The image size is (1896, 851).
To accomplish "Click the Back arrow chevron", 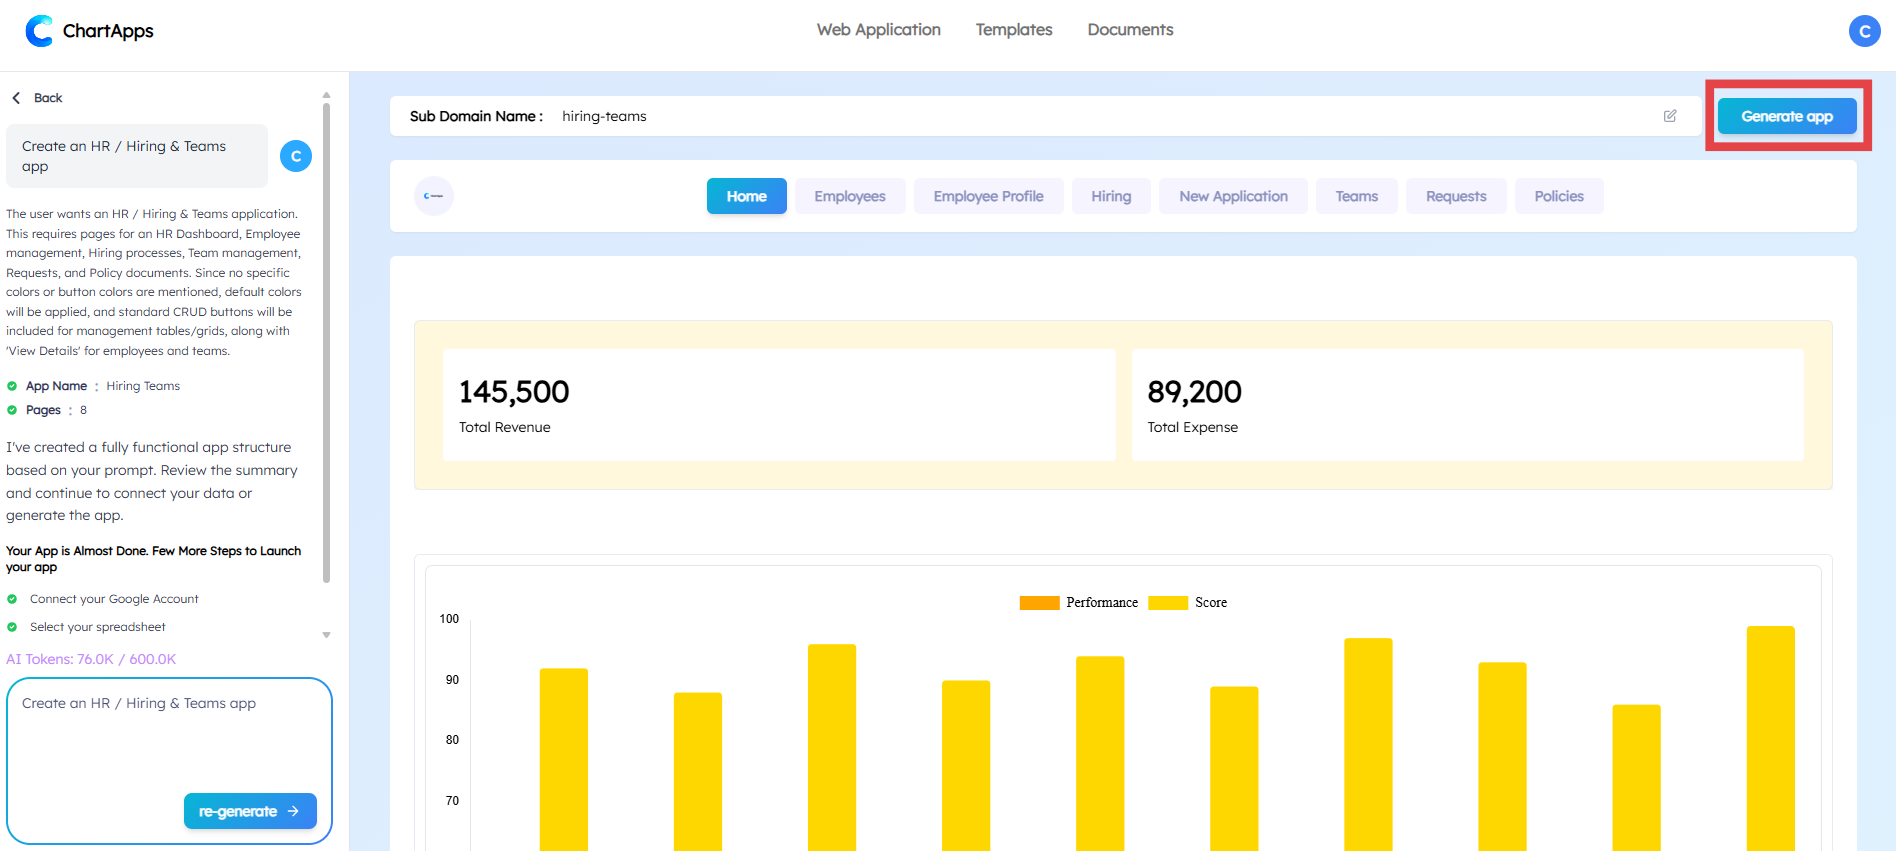I will tap(16, 98).
